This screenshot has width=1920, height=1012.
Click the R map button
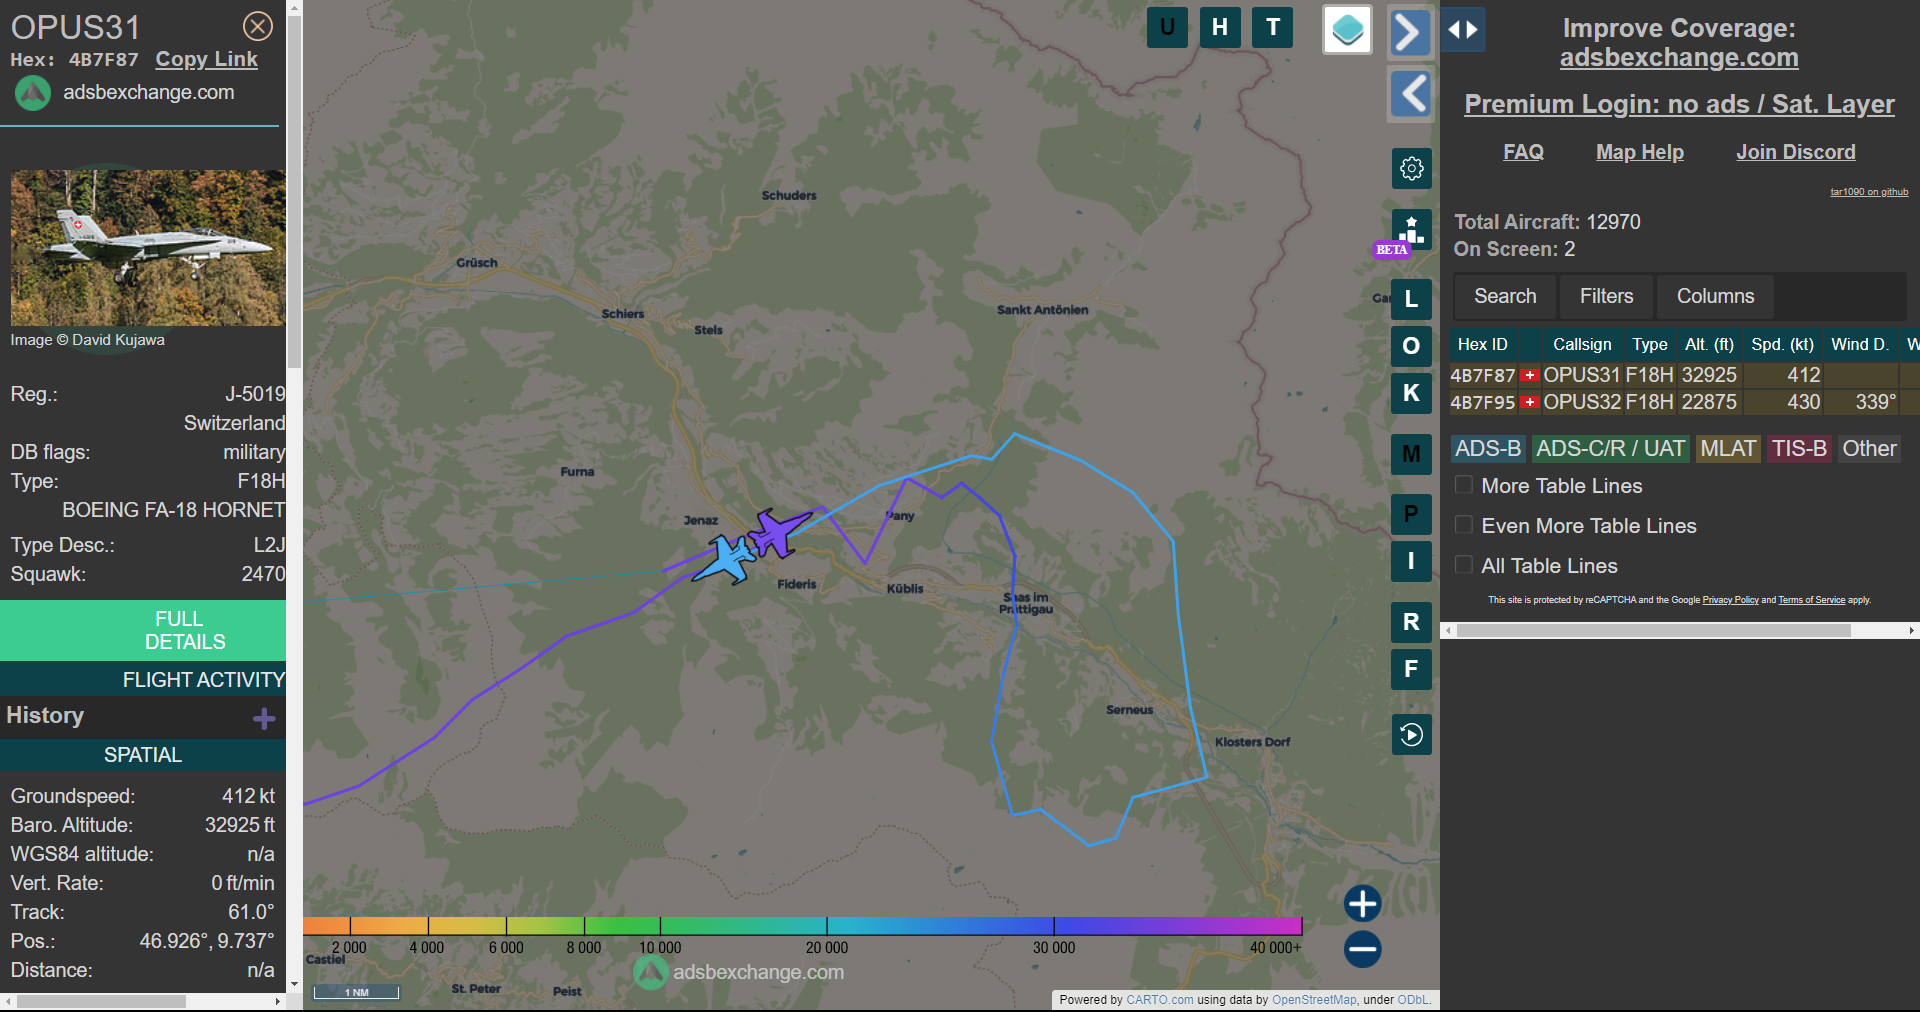[1411, 622]
